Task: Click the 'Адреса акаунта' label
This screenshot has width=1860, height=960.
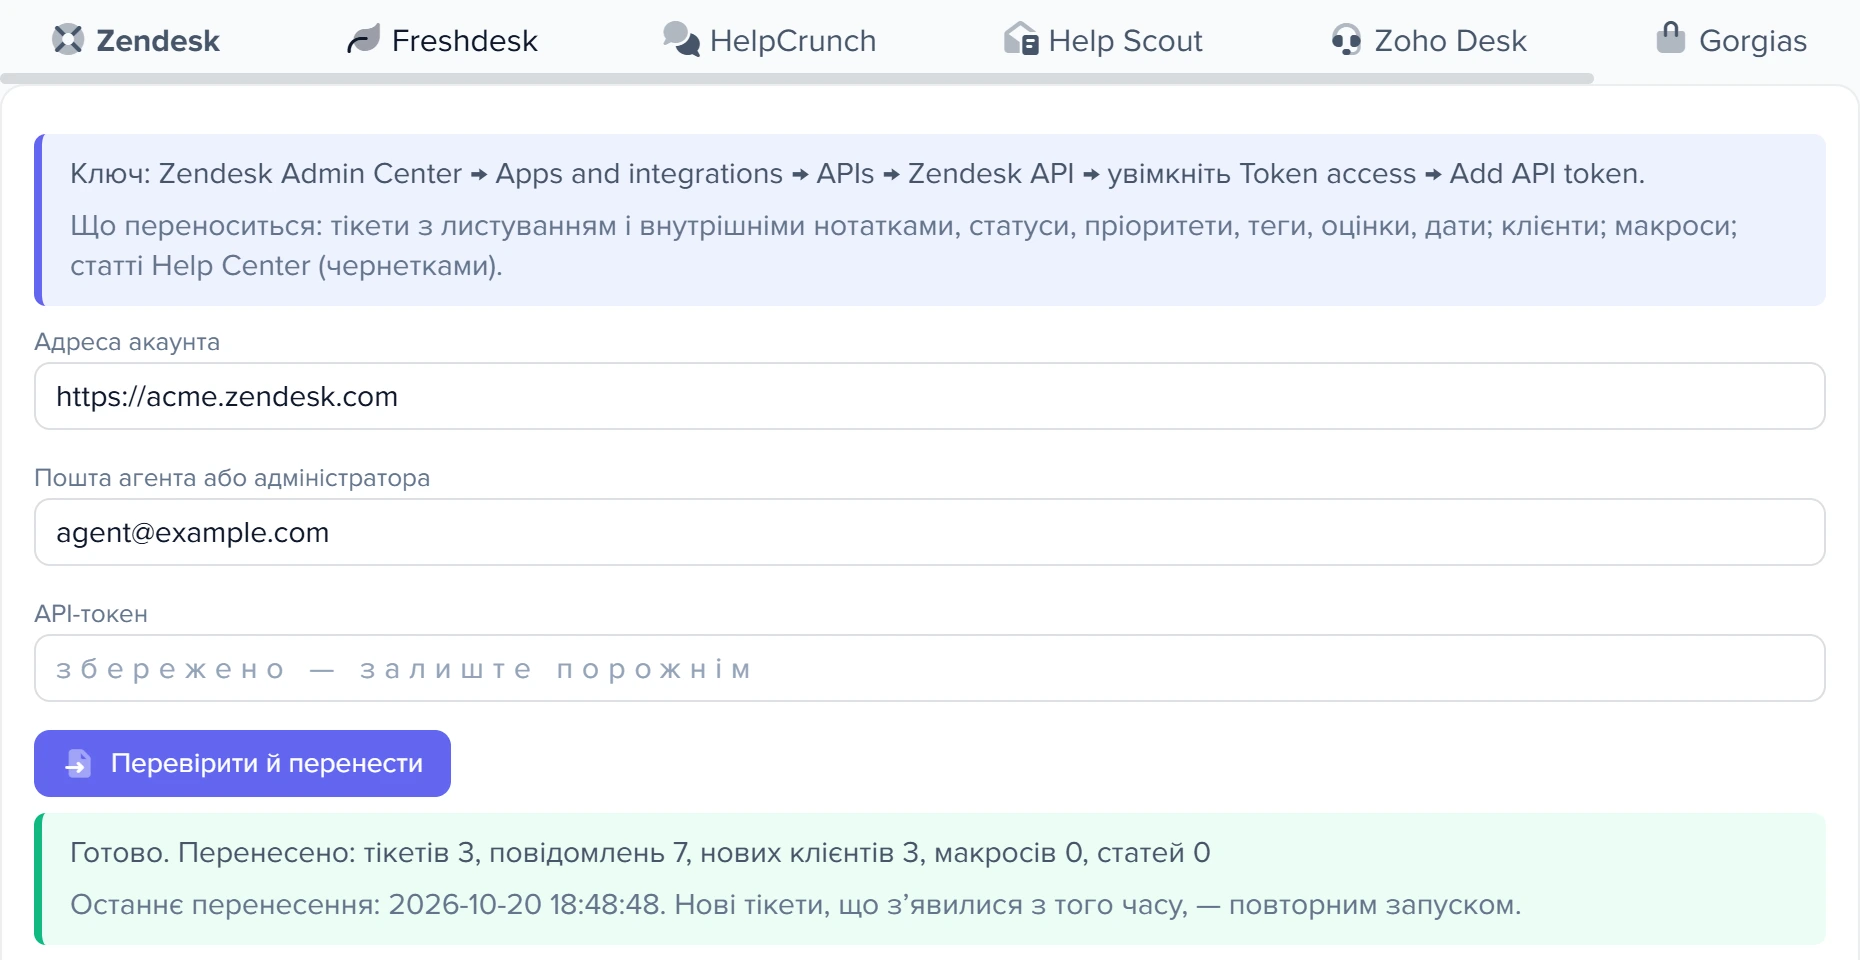Action: (x=127, y=342)
